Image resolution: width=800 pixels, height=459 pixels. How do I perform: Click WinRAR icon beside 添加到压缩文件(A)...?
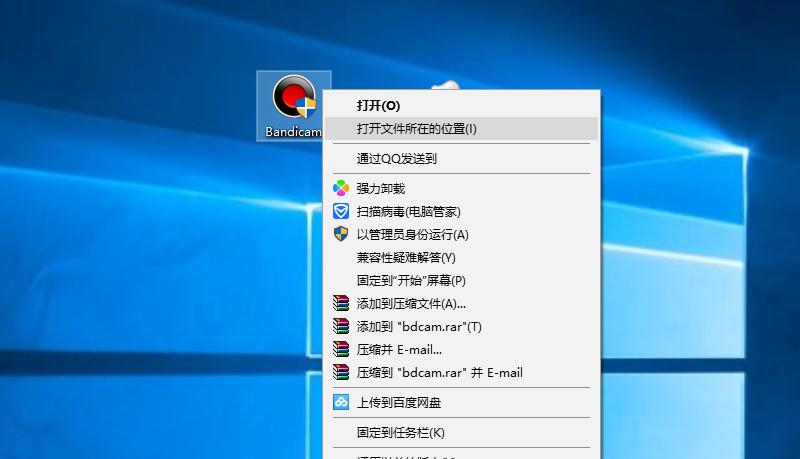(341, 303)
